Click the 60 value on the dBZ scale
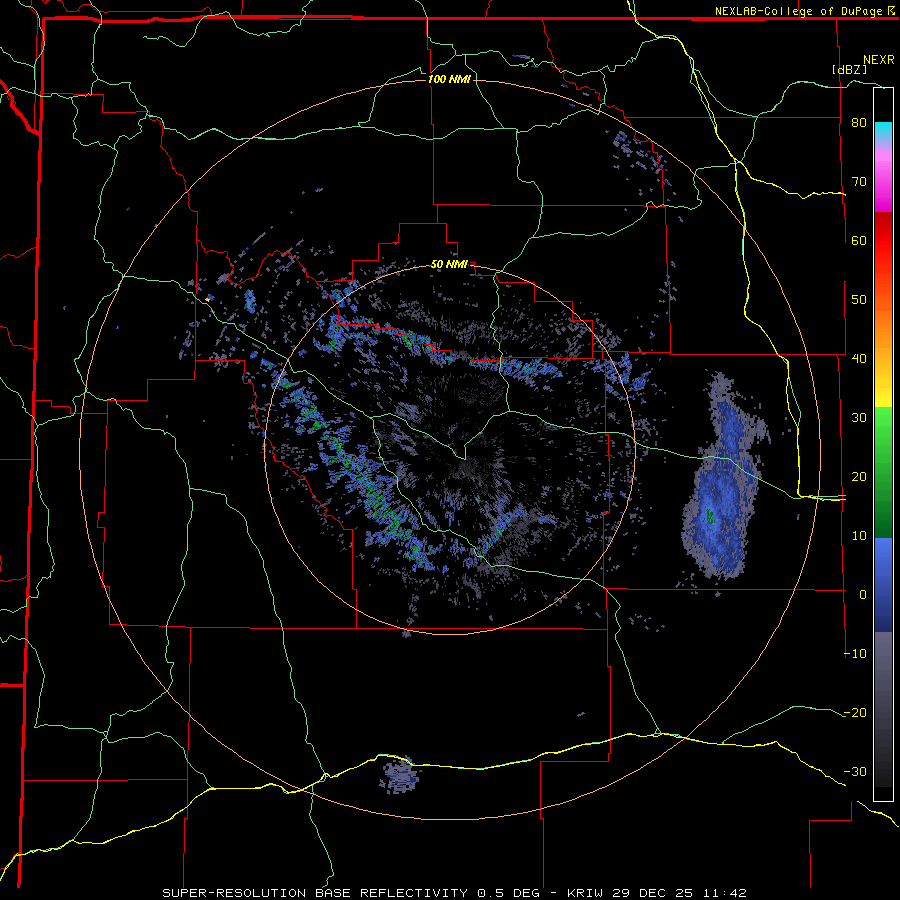The width and height of the screenshot is (900, 900). 859,240
